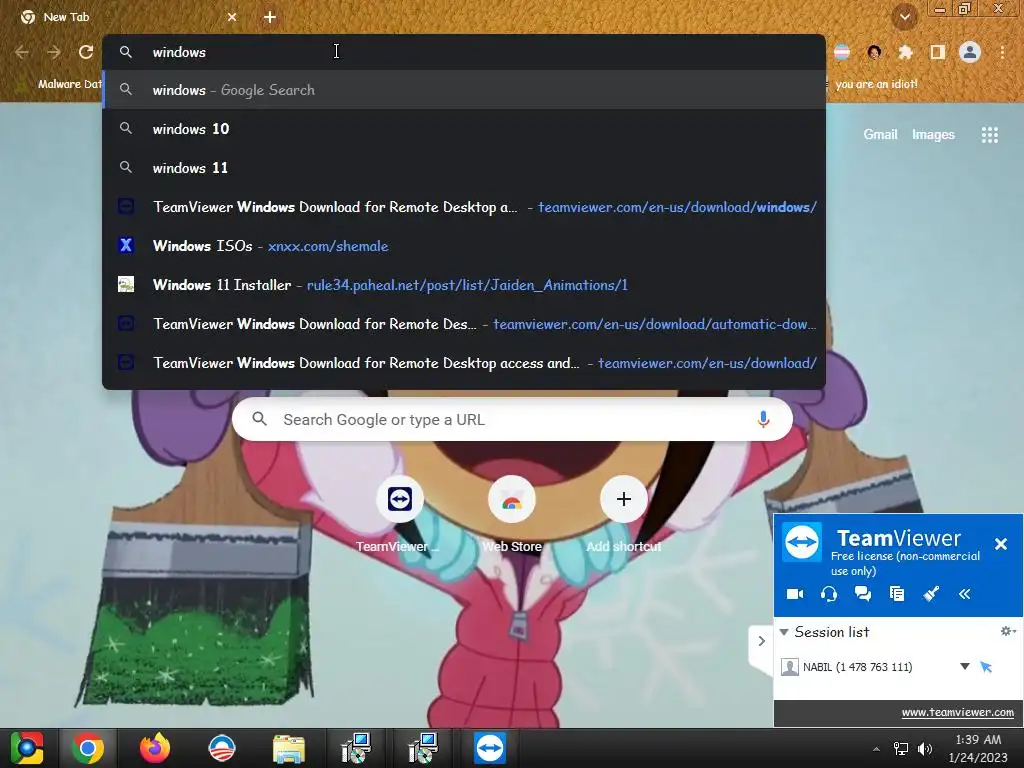Viewport: 1024px width, 768px height.
Task: Choose the 'windows - Google Search' suggestion
Action: click(x=464, y=90)
